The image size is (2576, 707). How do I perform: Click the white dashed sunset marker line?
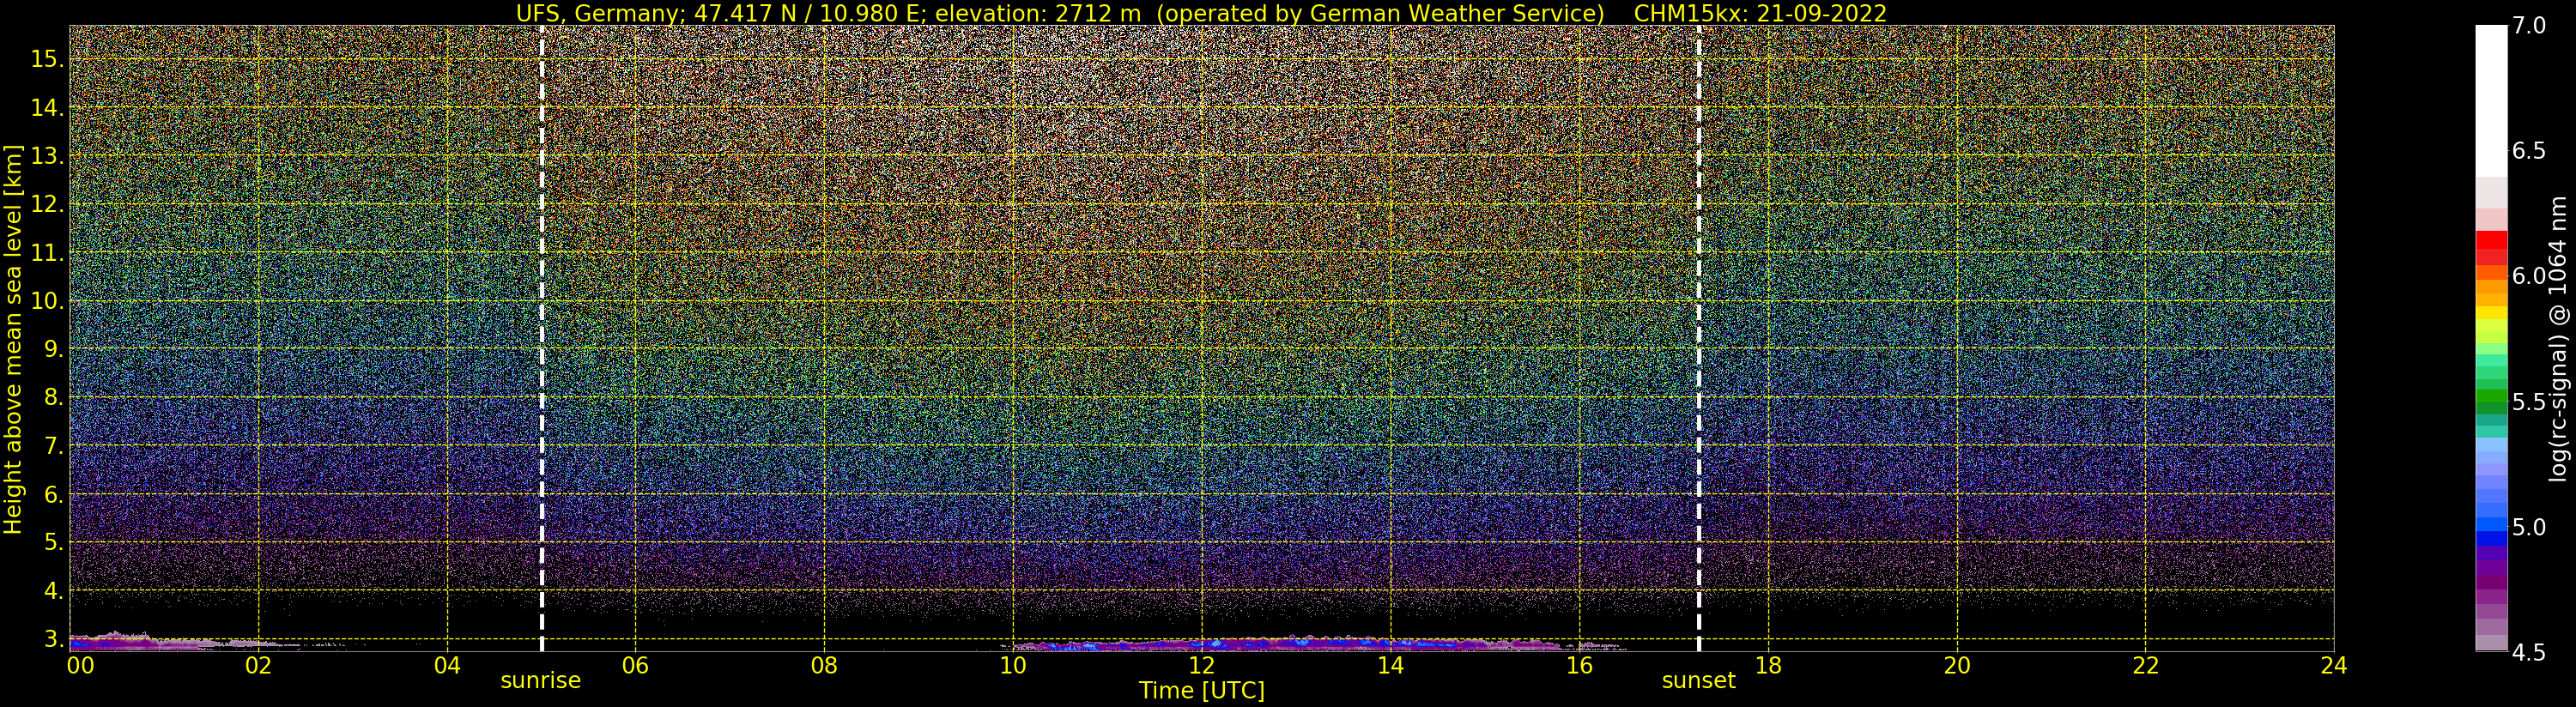(x=1698, y=338)
